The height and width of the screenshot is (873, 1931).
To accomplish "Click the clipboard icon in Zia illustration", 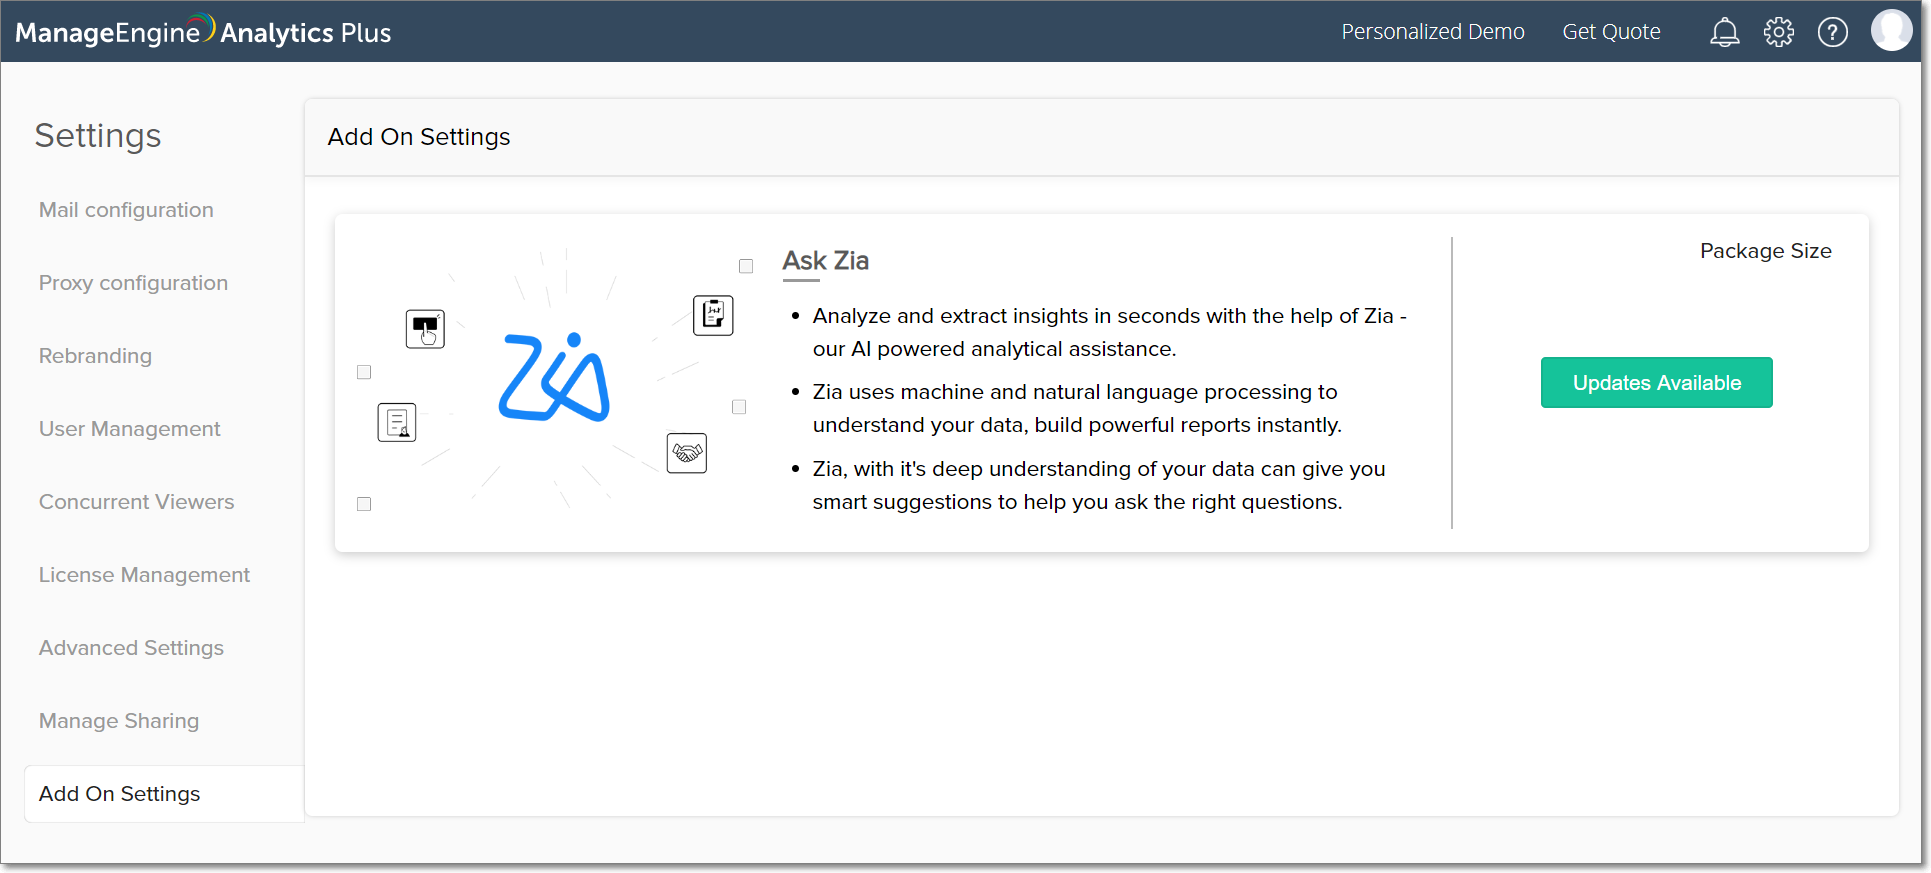I will click(713, 315).
